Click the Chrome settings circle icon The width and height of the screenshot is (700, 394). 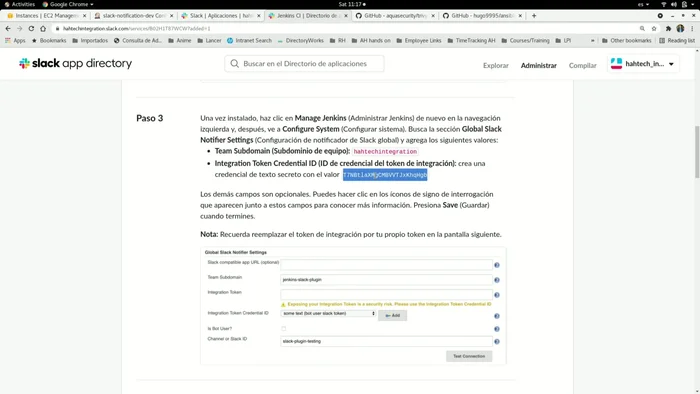tap(660, 16)
